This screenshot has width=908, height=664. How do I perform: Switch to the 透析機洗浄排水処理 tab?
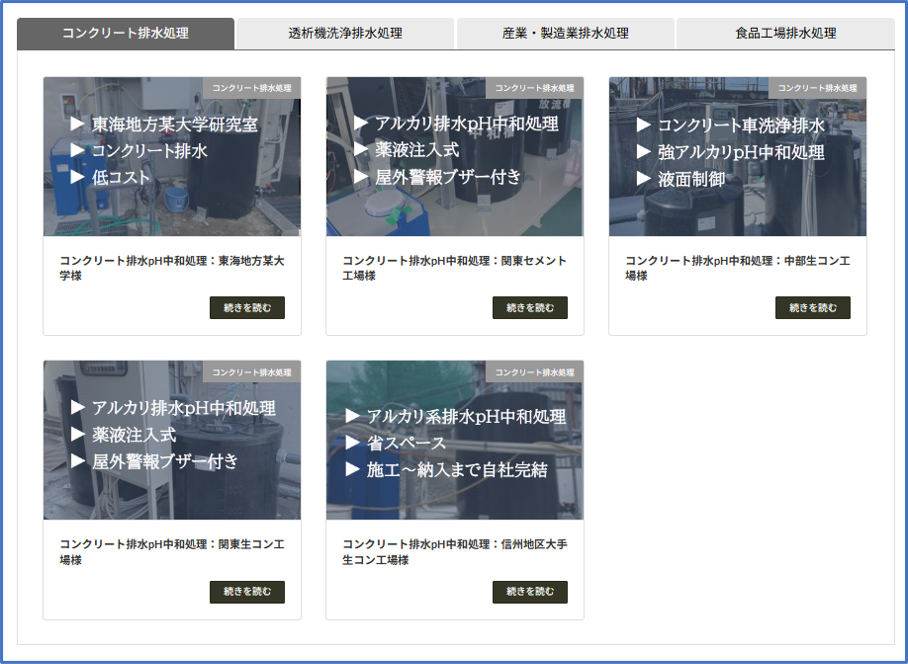coord(345,33)
